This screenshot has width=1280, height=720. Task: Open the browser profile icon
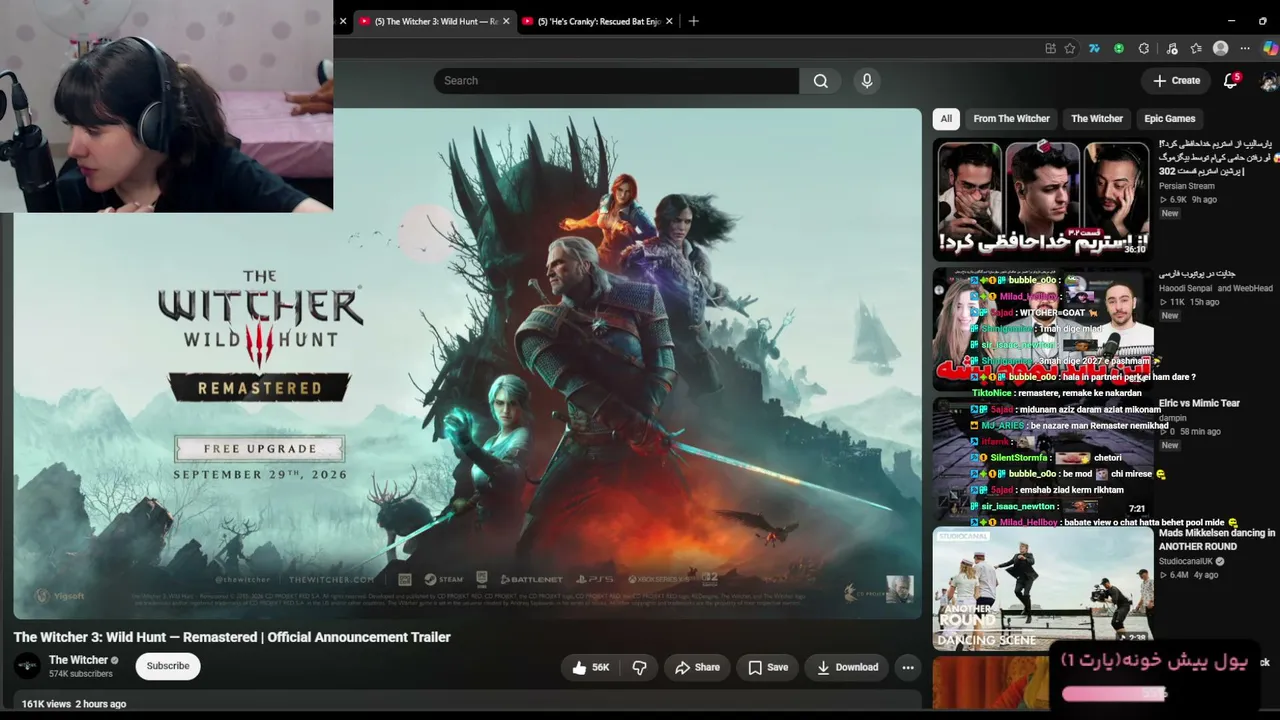[1220, 48]
